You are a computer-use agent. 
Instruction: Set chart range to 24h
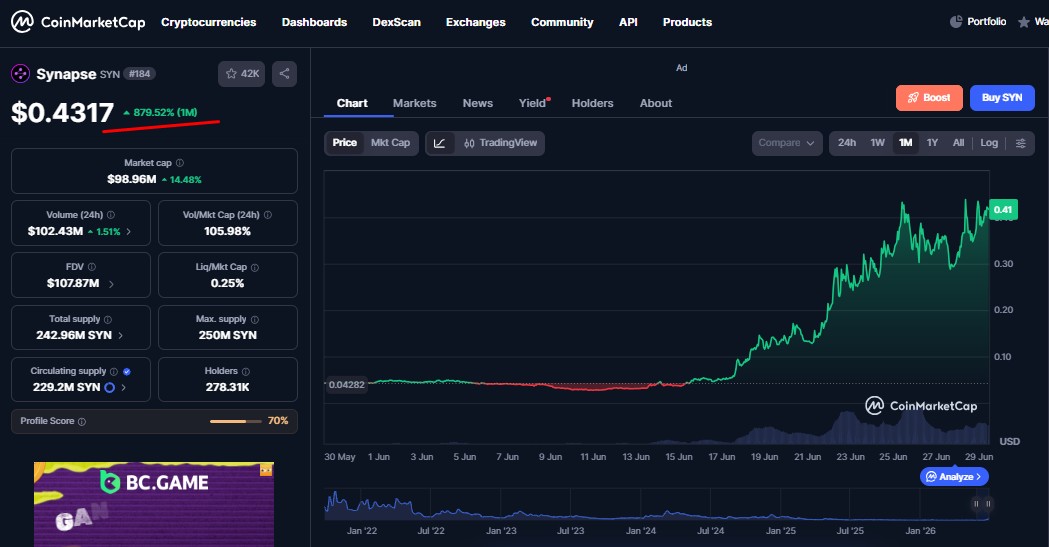click(x=847, y=143)
